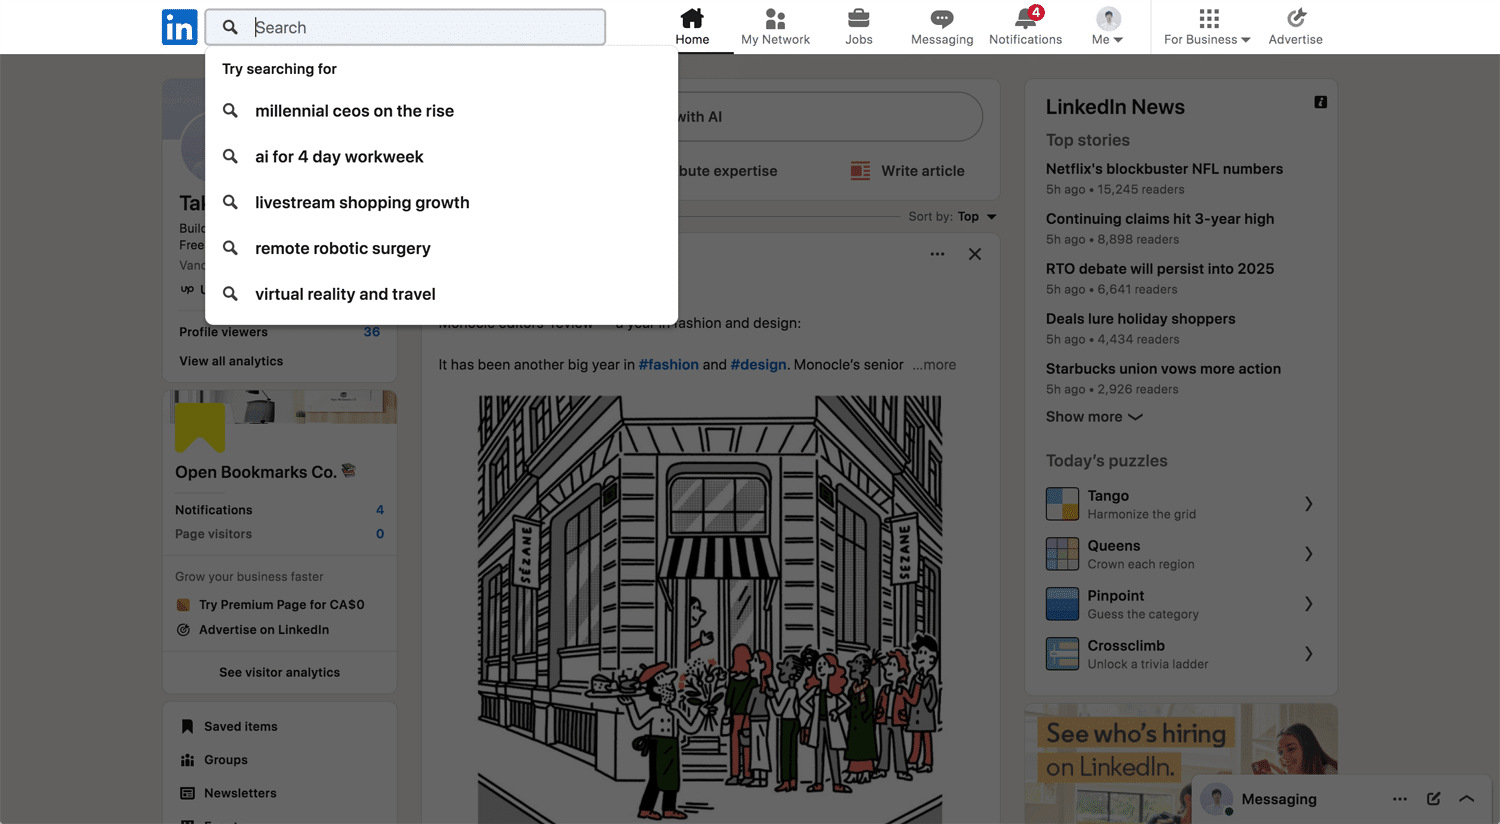Viewport: 1500px width, 824px height.
Task: Click the Messaging speech bubble icon
Action: click(942, 18)
